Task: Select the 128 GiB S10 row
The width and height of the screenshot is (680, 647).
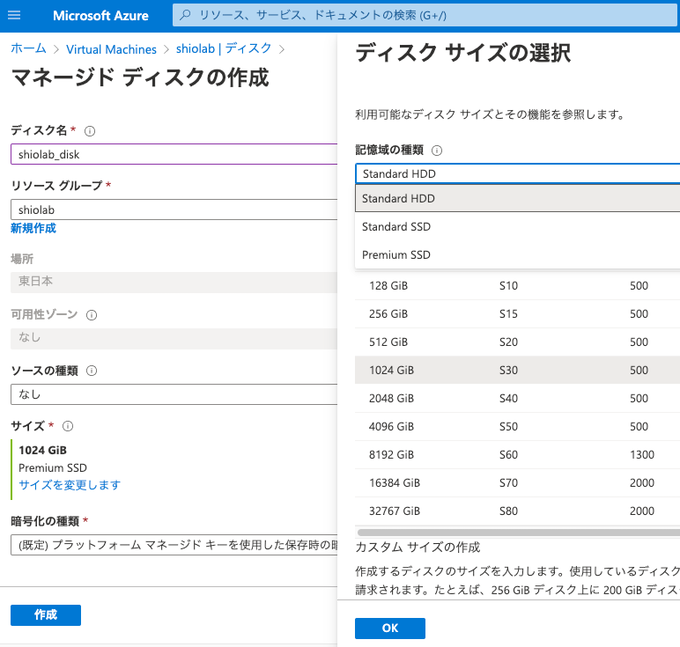Action: (517, 286)
